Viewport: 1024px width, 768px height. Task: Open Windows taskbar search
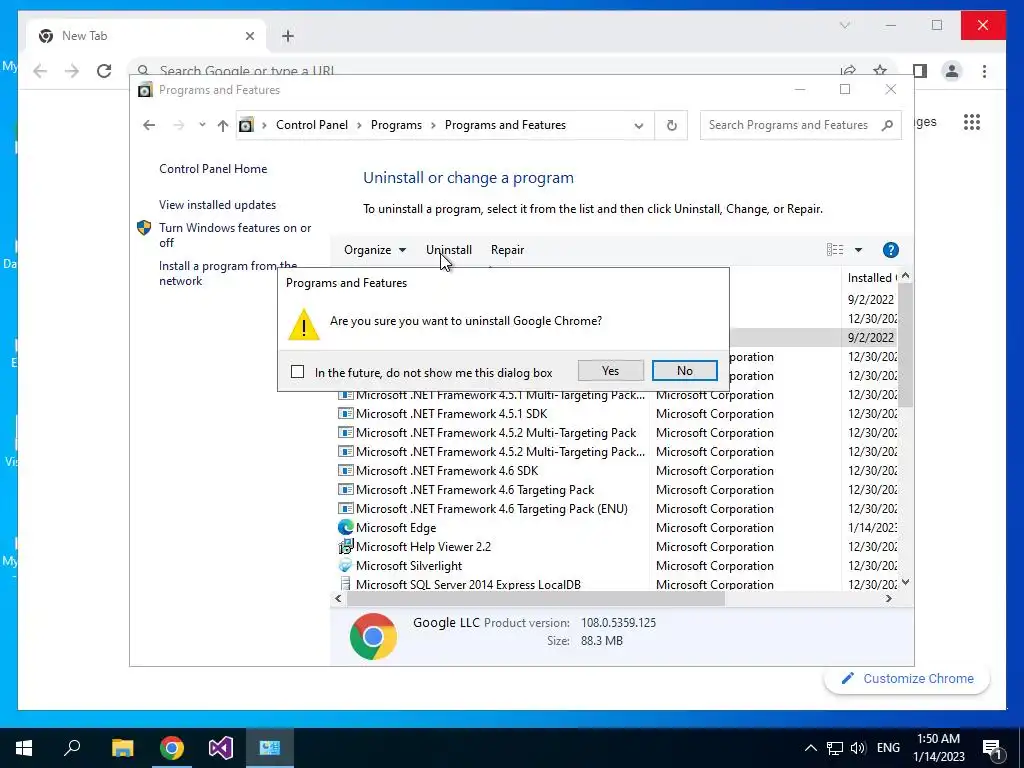pyautogui.click(x=72, y=748)
